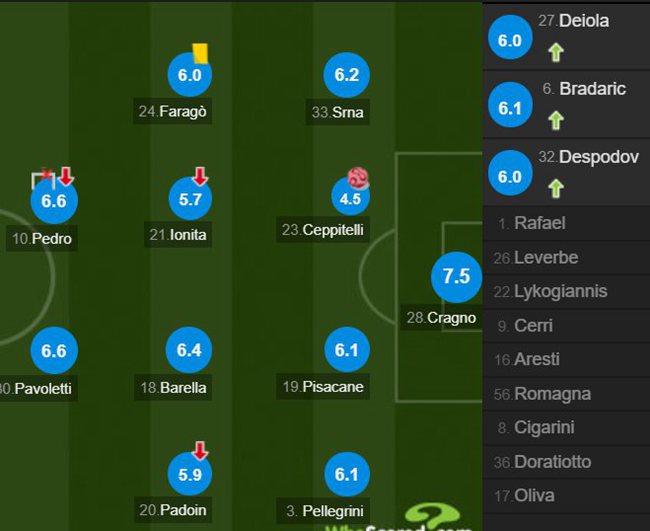Click the missed-goal icon on Pedro's rating

pos(43,179)
